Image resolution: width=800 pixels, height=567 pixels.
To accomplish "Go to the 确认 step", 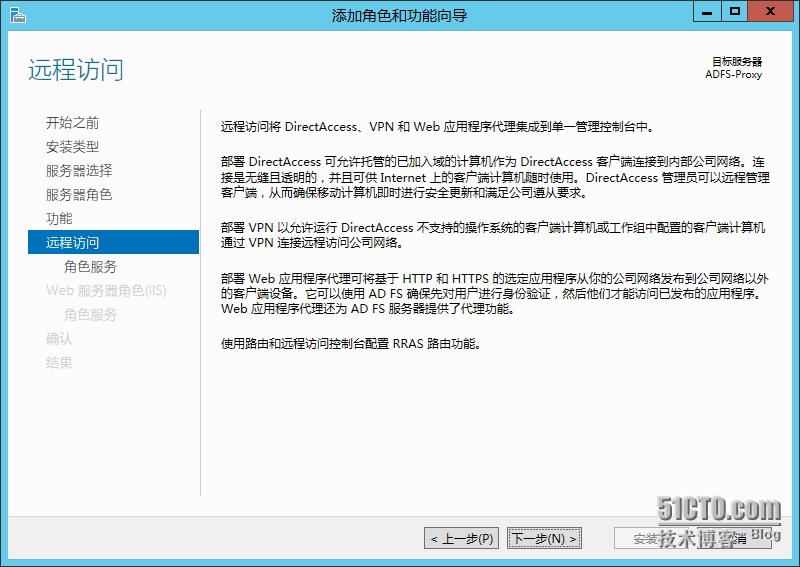I will (59, 339).
